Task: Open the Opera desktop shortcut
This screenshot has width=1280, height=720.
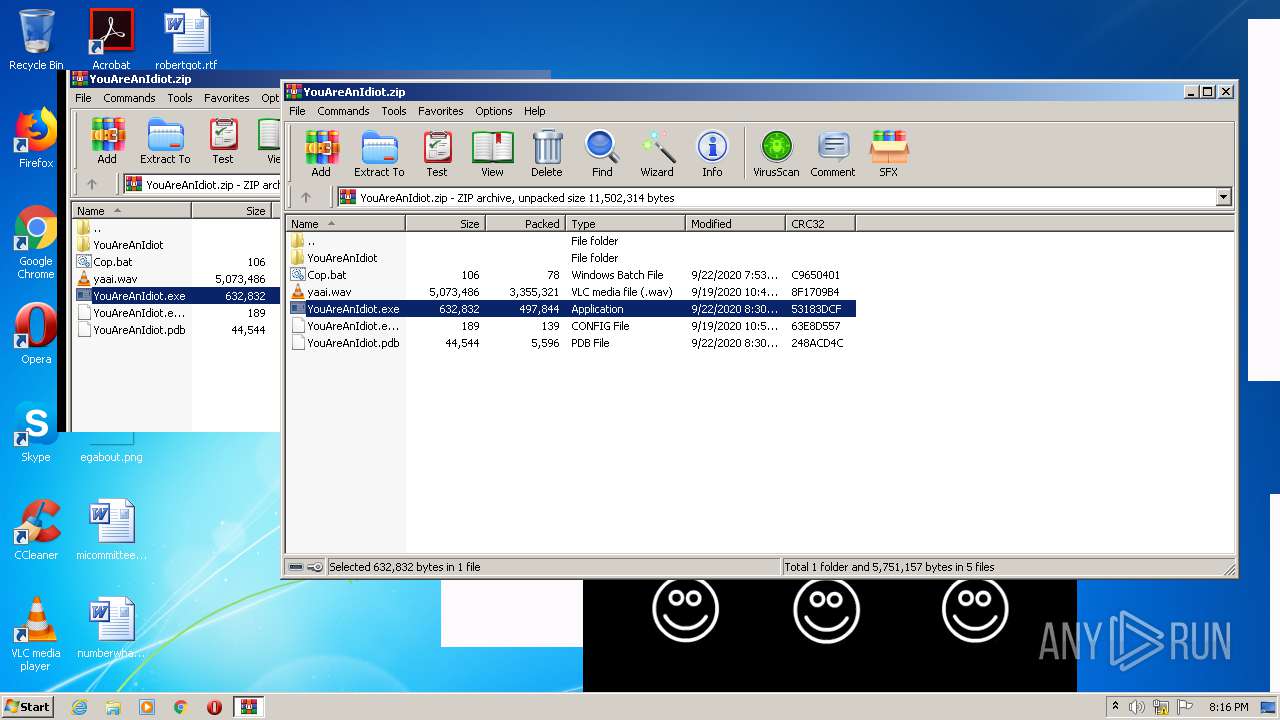Action: pyautogui.click(x=36, y=334)
